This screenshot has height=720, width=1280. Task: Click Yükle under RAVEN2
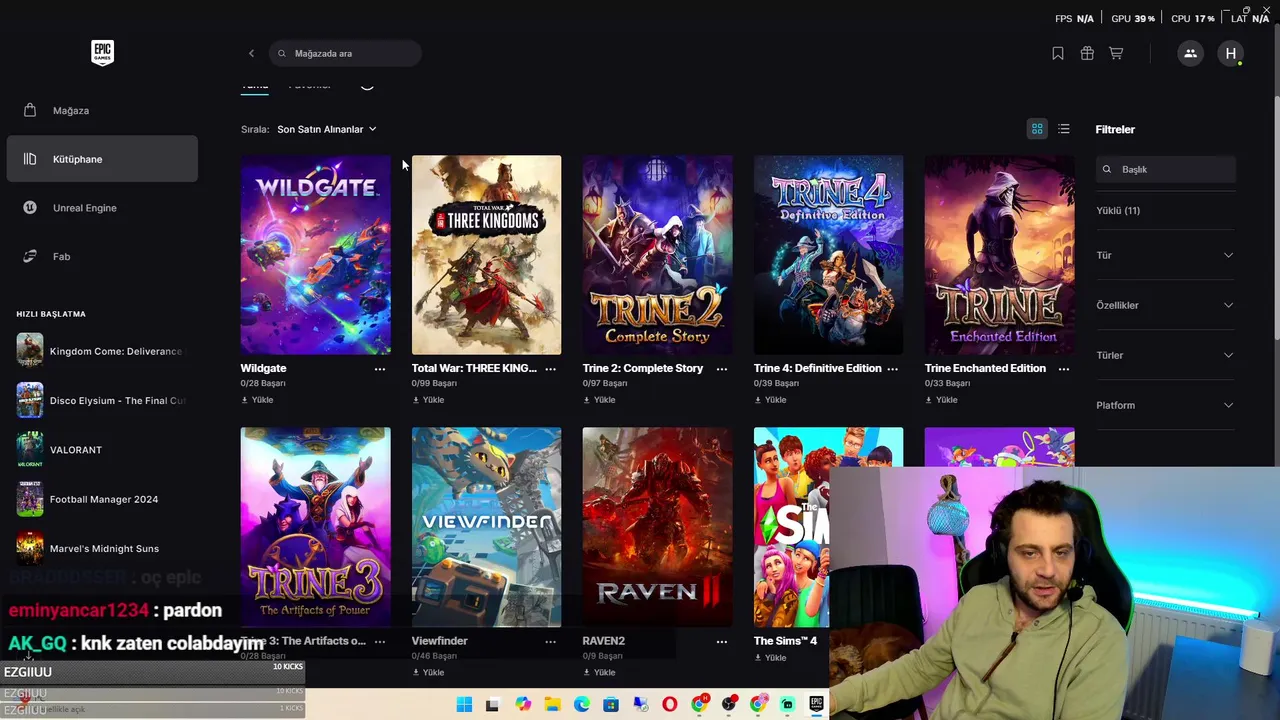[599, 673]
